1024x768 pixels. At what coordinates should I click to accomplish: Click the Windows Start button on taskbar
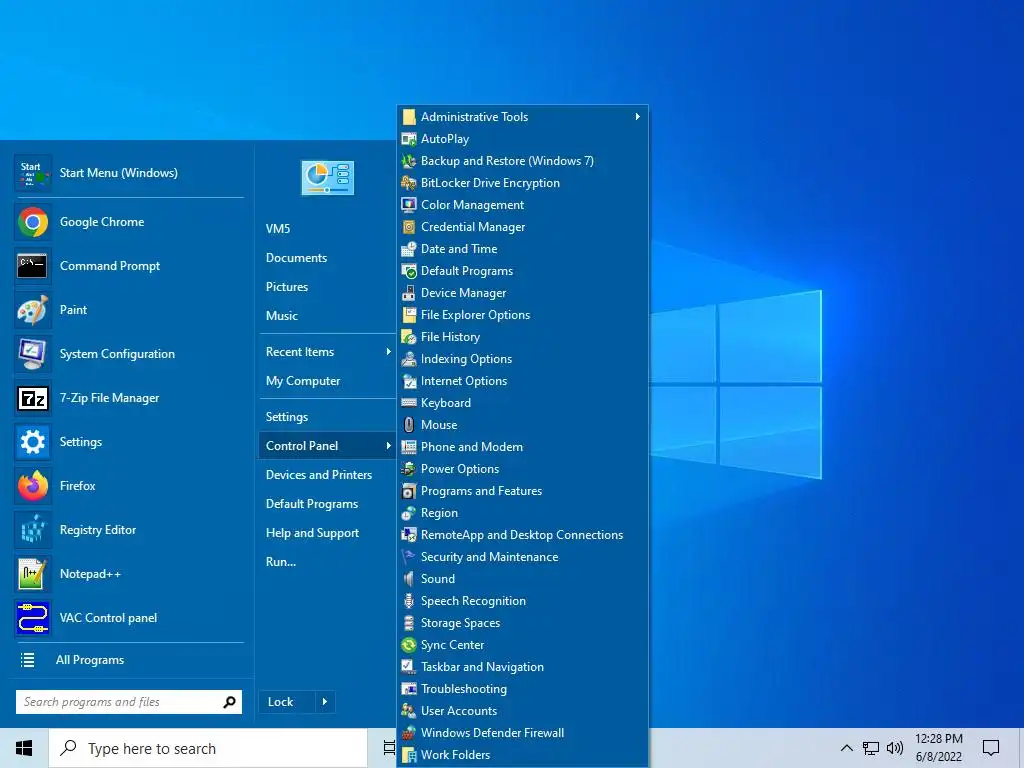pyautogui.click(x=24, y=748)
